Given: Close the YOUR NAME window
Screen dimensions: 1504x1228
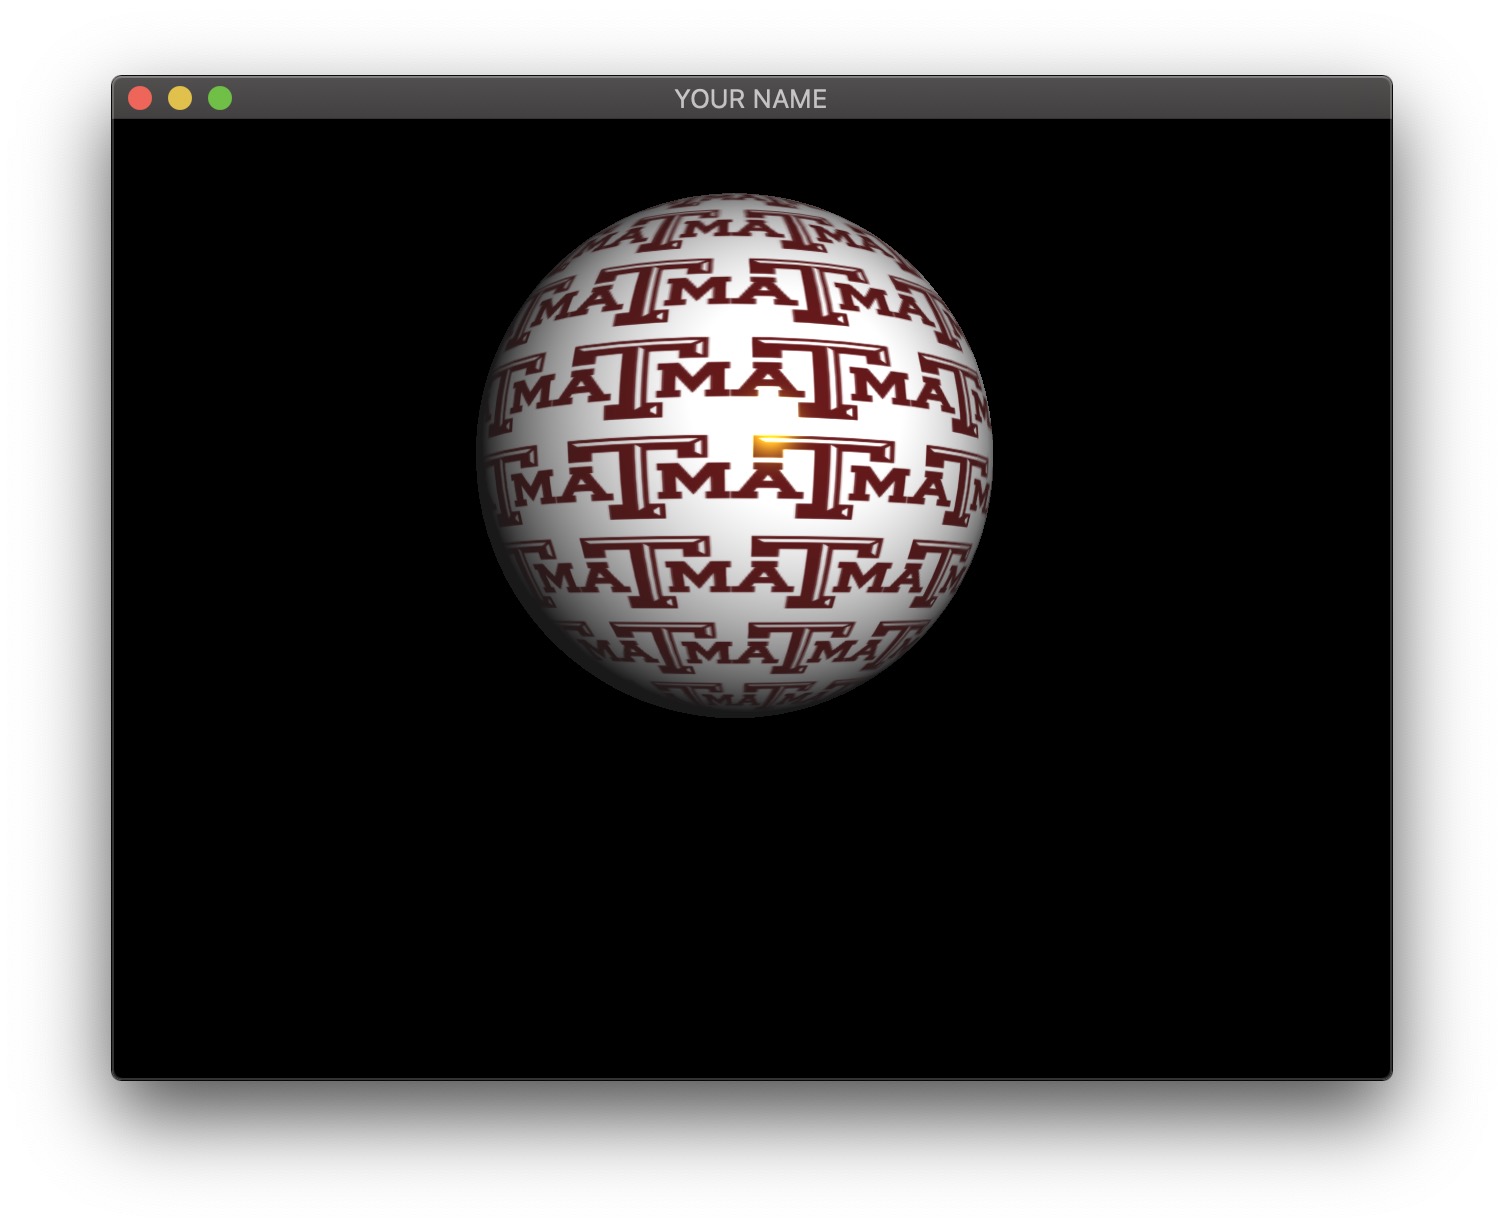Looking at the screenshot, I should click(140, 98).
